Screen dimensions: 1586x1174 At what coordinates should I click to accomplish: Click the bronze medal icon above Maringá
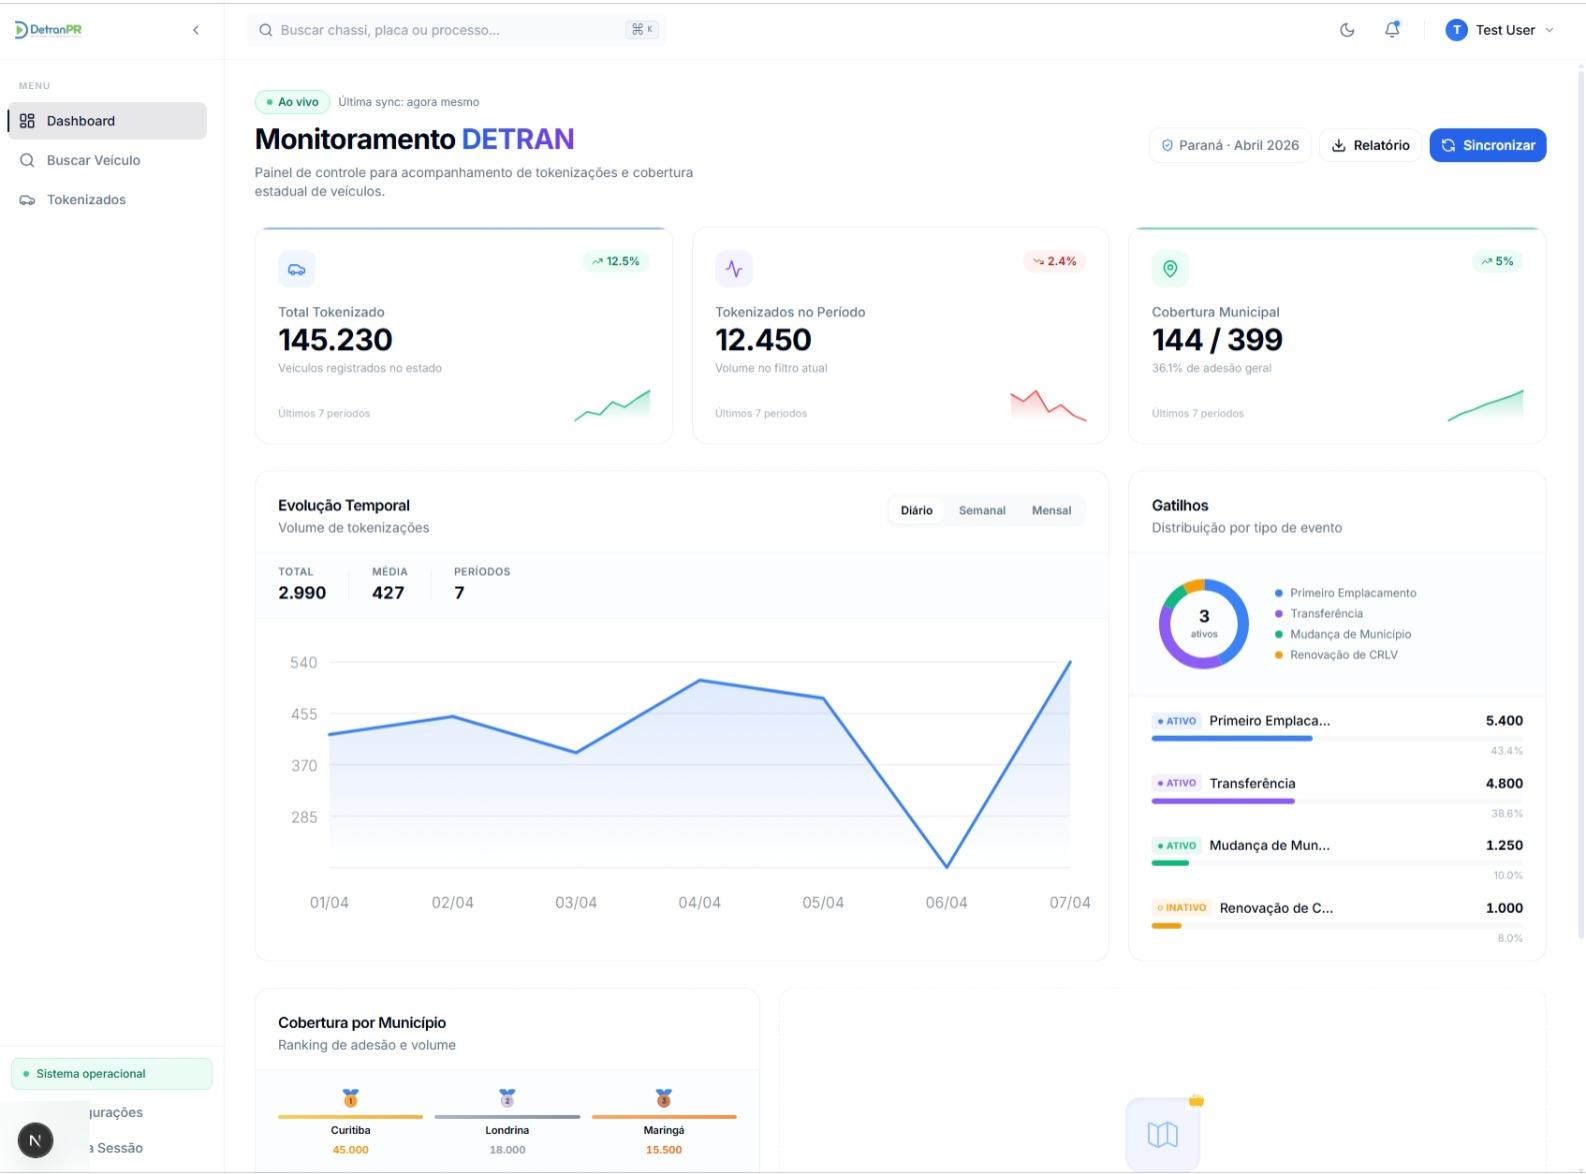(x=664, y=1098)
